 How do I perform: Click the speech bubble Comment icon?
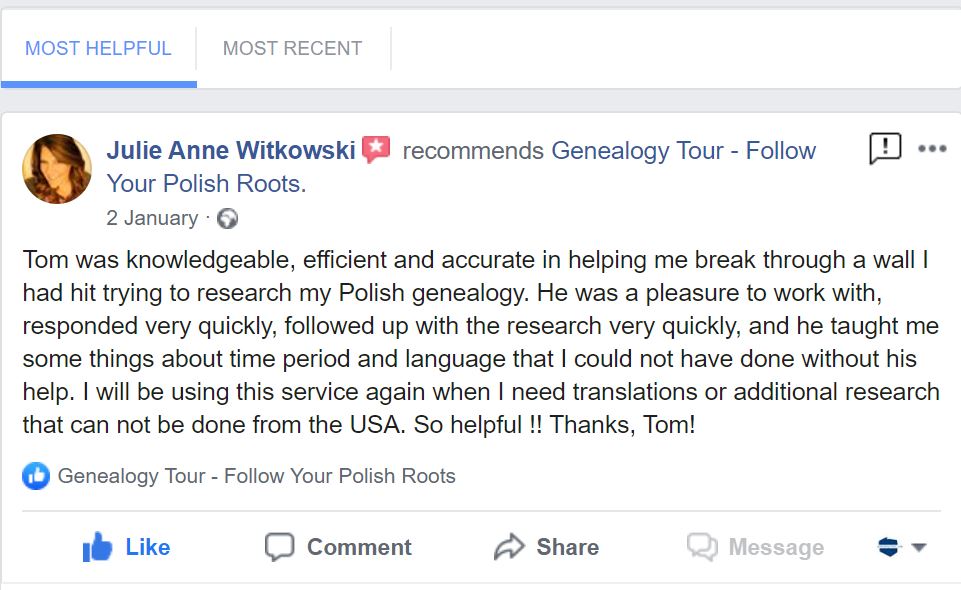pos(281,547)
